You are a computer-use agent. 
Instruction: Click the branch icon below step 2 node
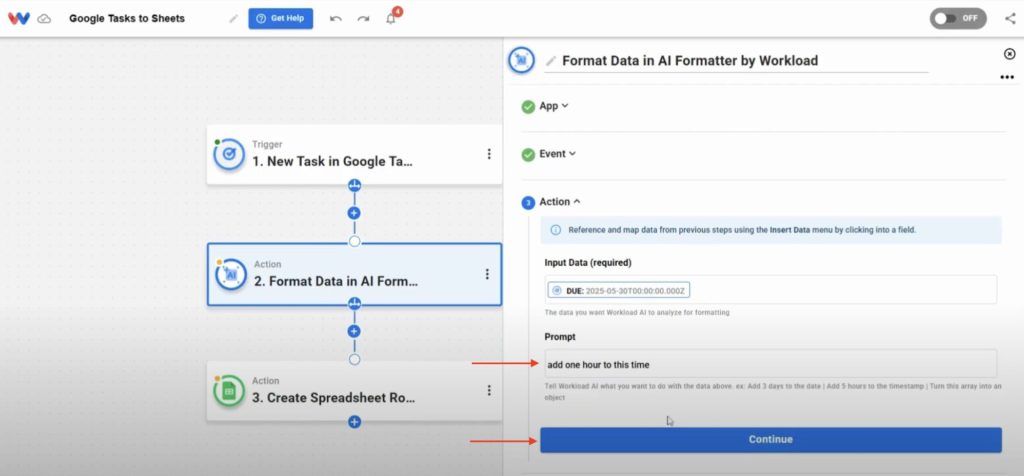pos(354,304)
